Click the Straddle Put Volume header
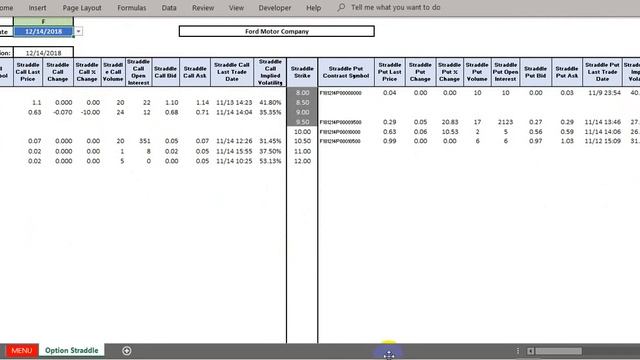The image size is (640, 360). 477,72
